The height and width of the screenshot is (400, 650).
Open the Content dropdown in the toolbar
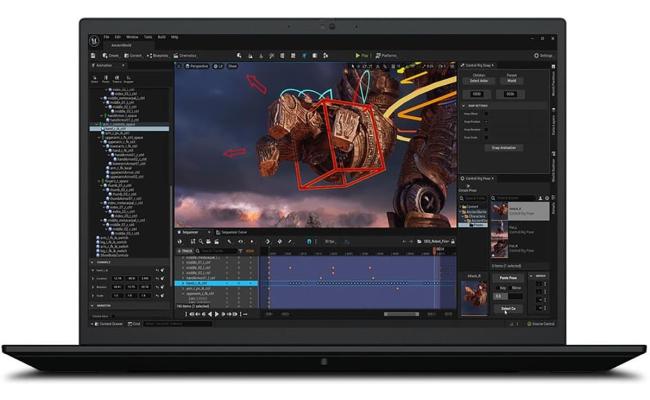(x=133, y=56)
